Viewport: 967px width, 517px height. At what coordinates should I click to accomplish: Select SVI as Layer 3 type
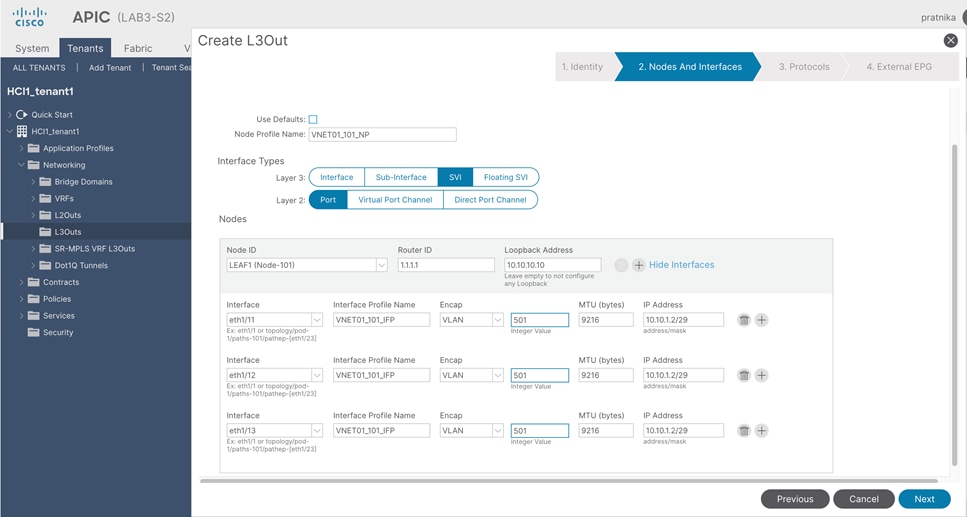point(455,177)
